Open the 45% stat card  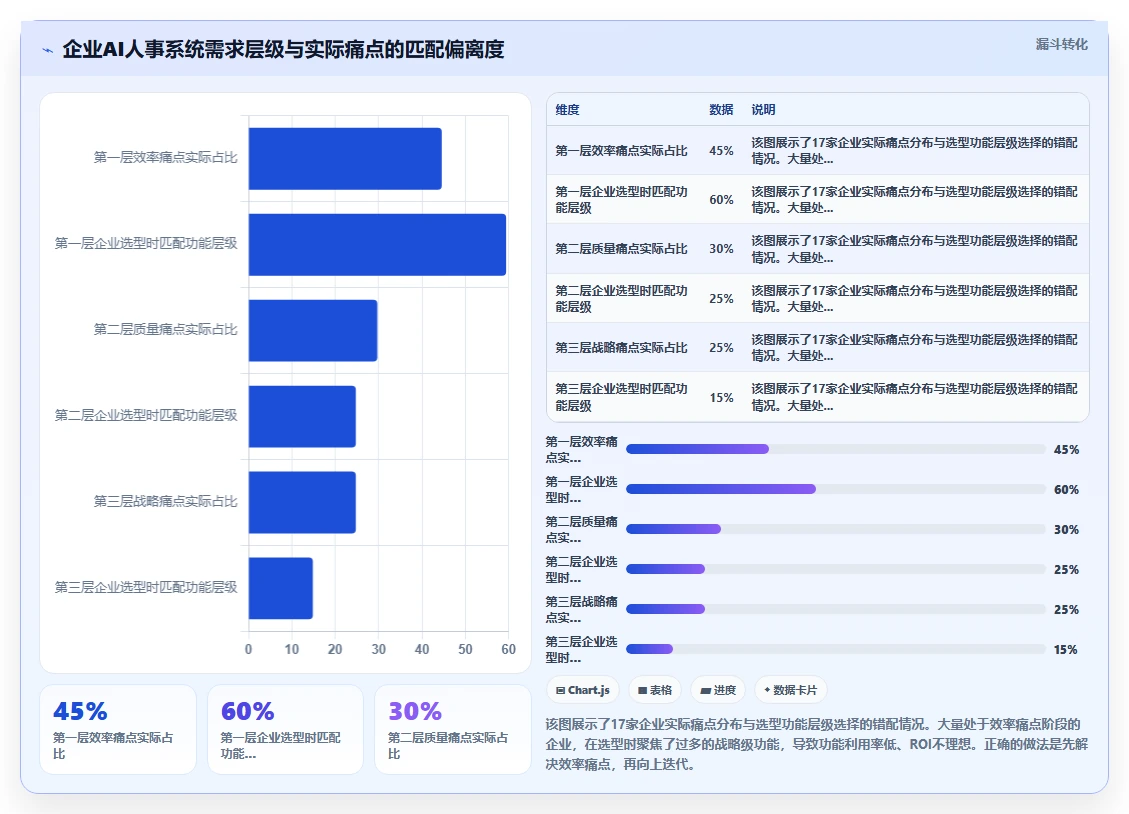[x=118, y=730]
